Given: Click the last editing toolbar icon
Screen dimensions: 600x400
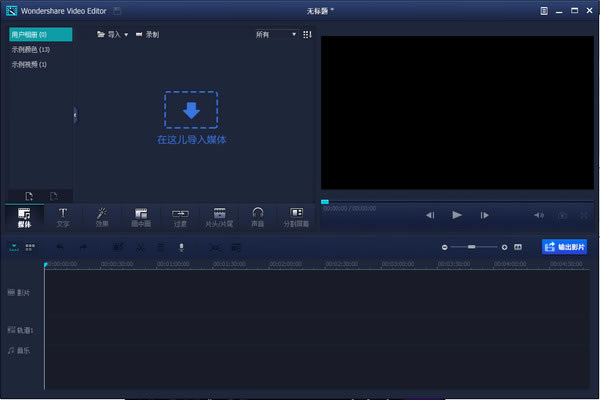Looking at the screenshot, I should [236, 248].
